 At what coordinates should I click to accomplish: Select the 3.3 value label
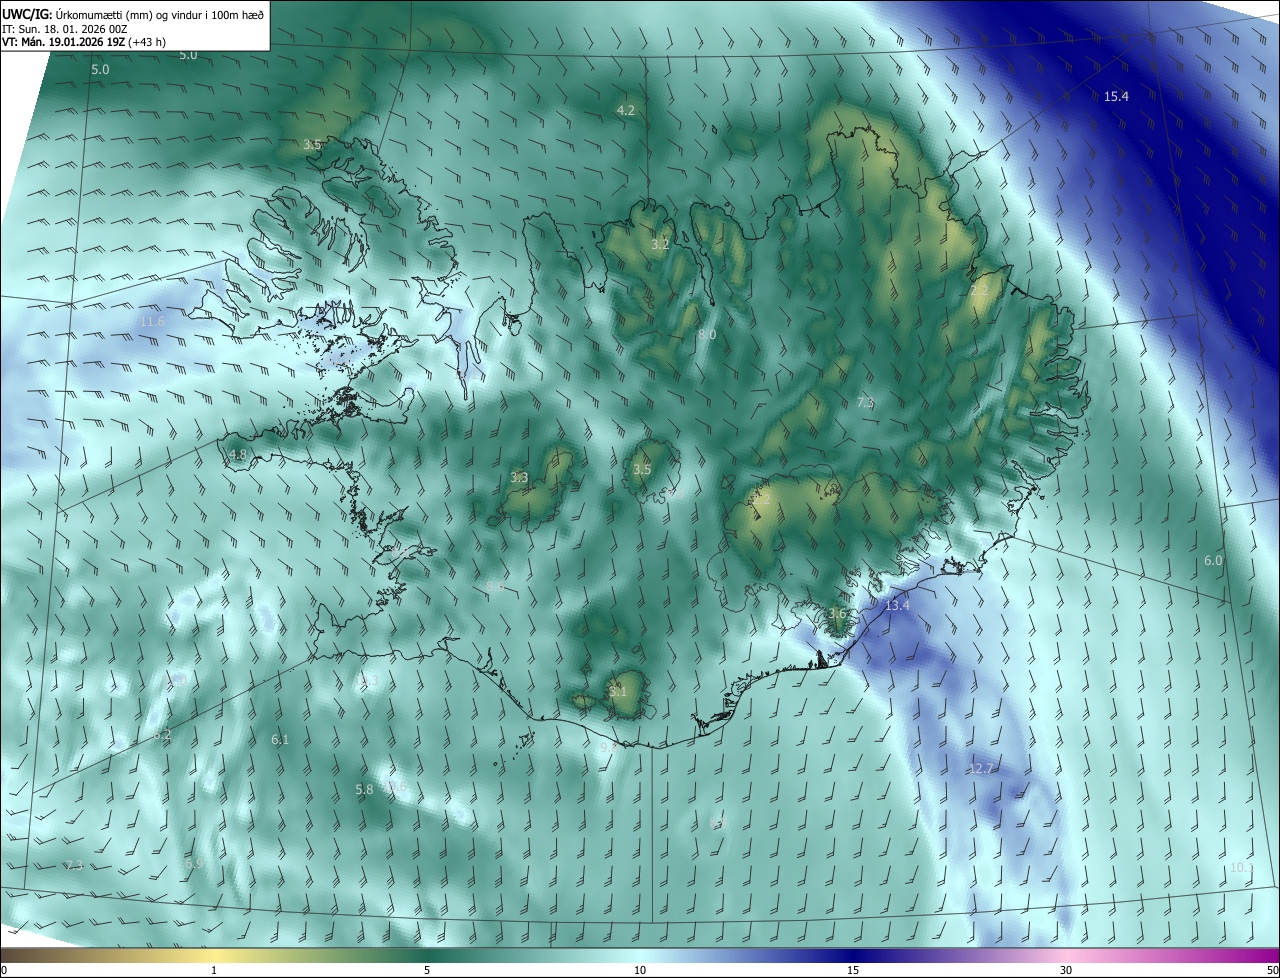519,478
